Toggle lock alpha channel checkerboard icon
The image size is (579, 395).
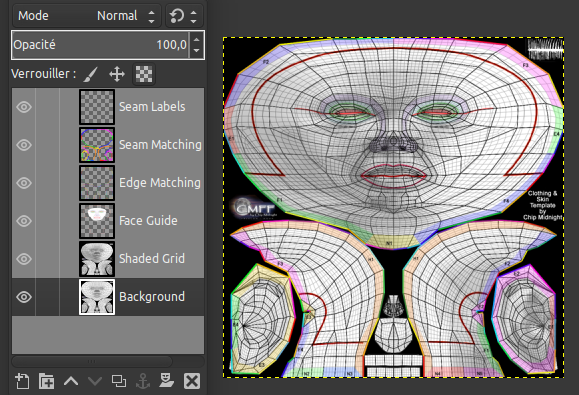point(144,74)
